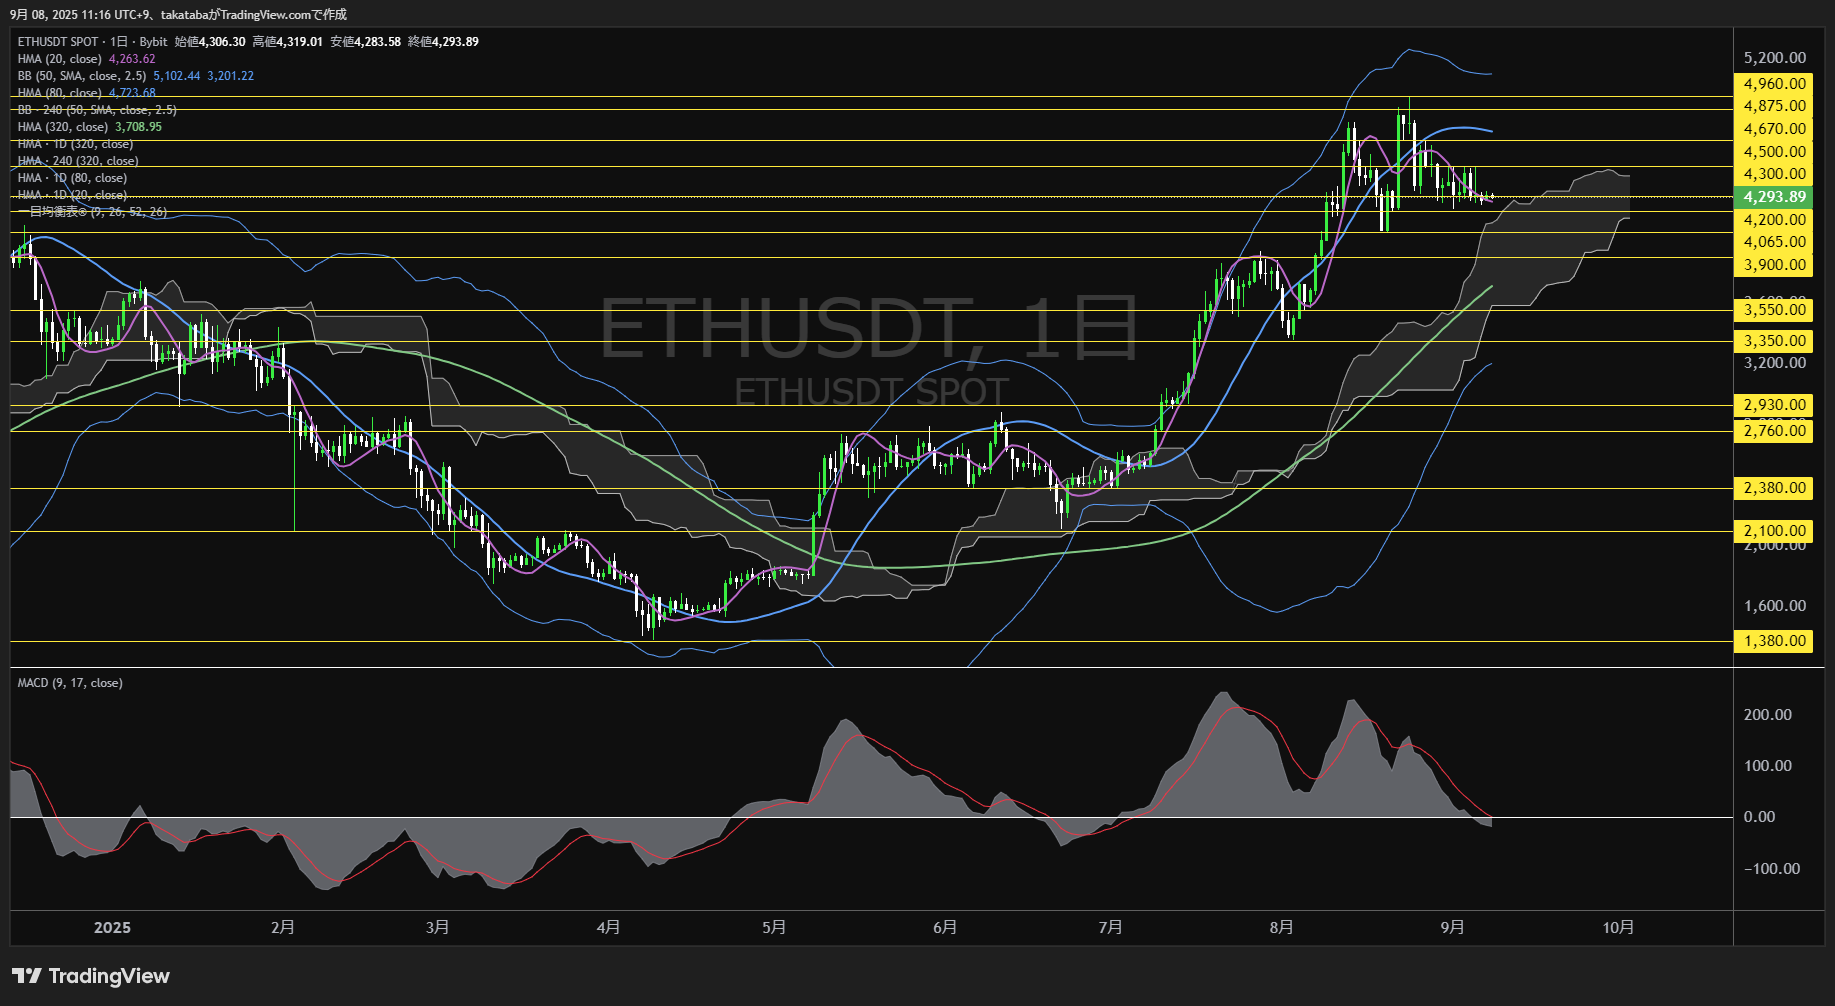The height and width of the screenshot is (1006, 1835).
Task: Select the HMA · 1D (80, close) legend
Action: click(72, 178)
